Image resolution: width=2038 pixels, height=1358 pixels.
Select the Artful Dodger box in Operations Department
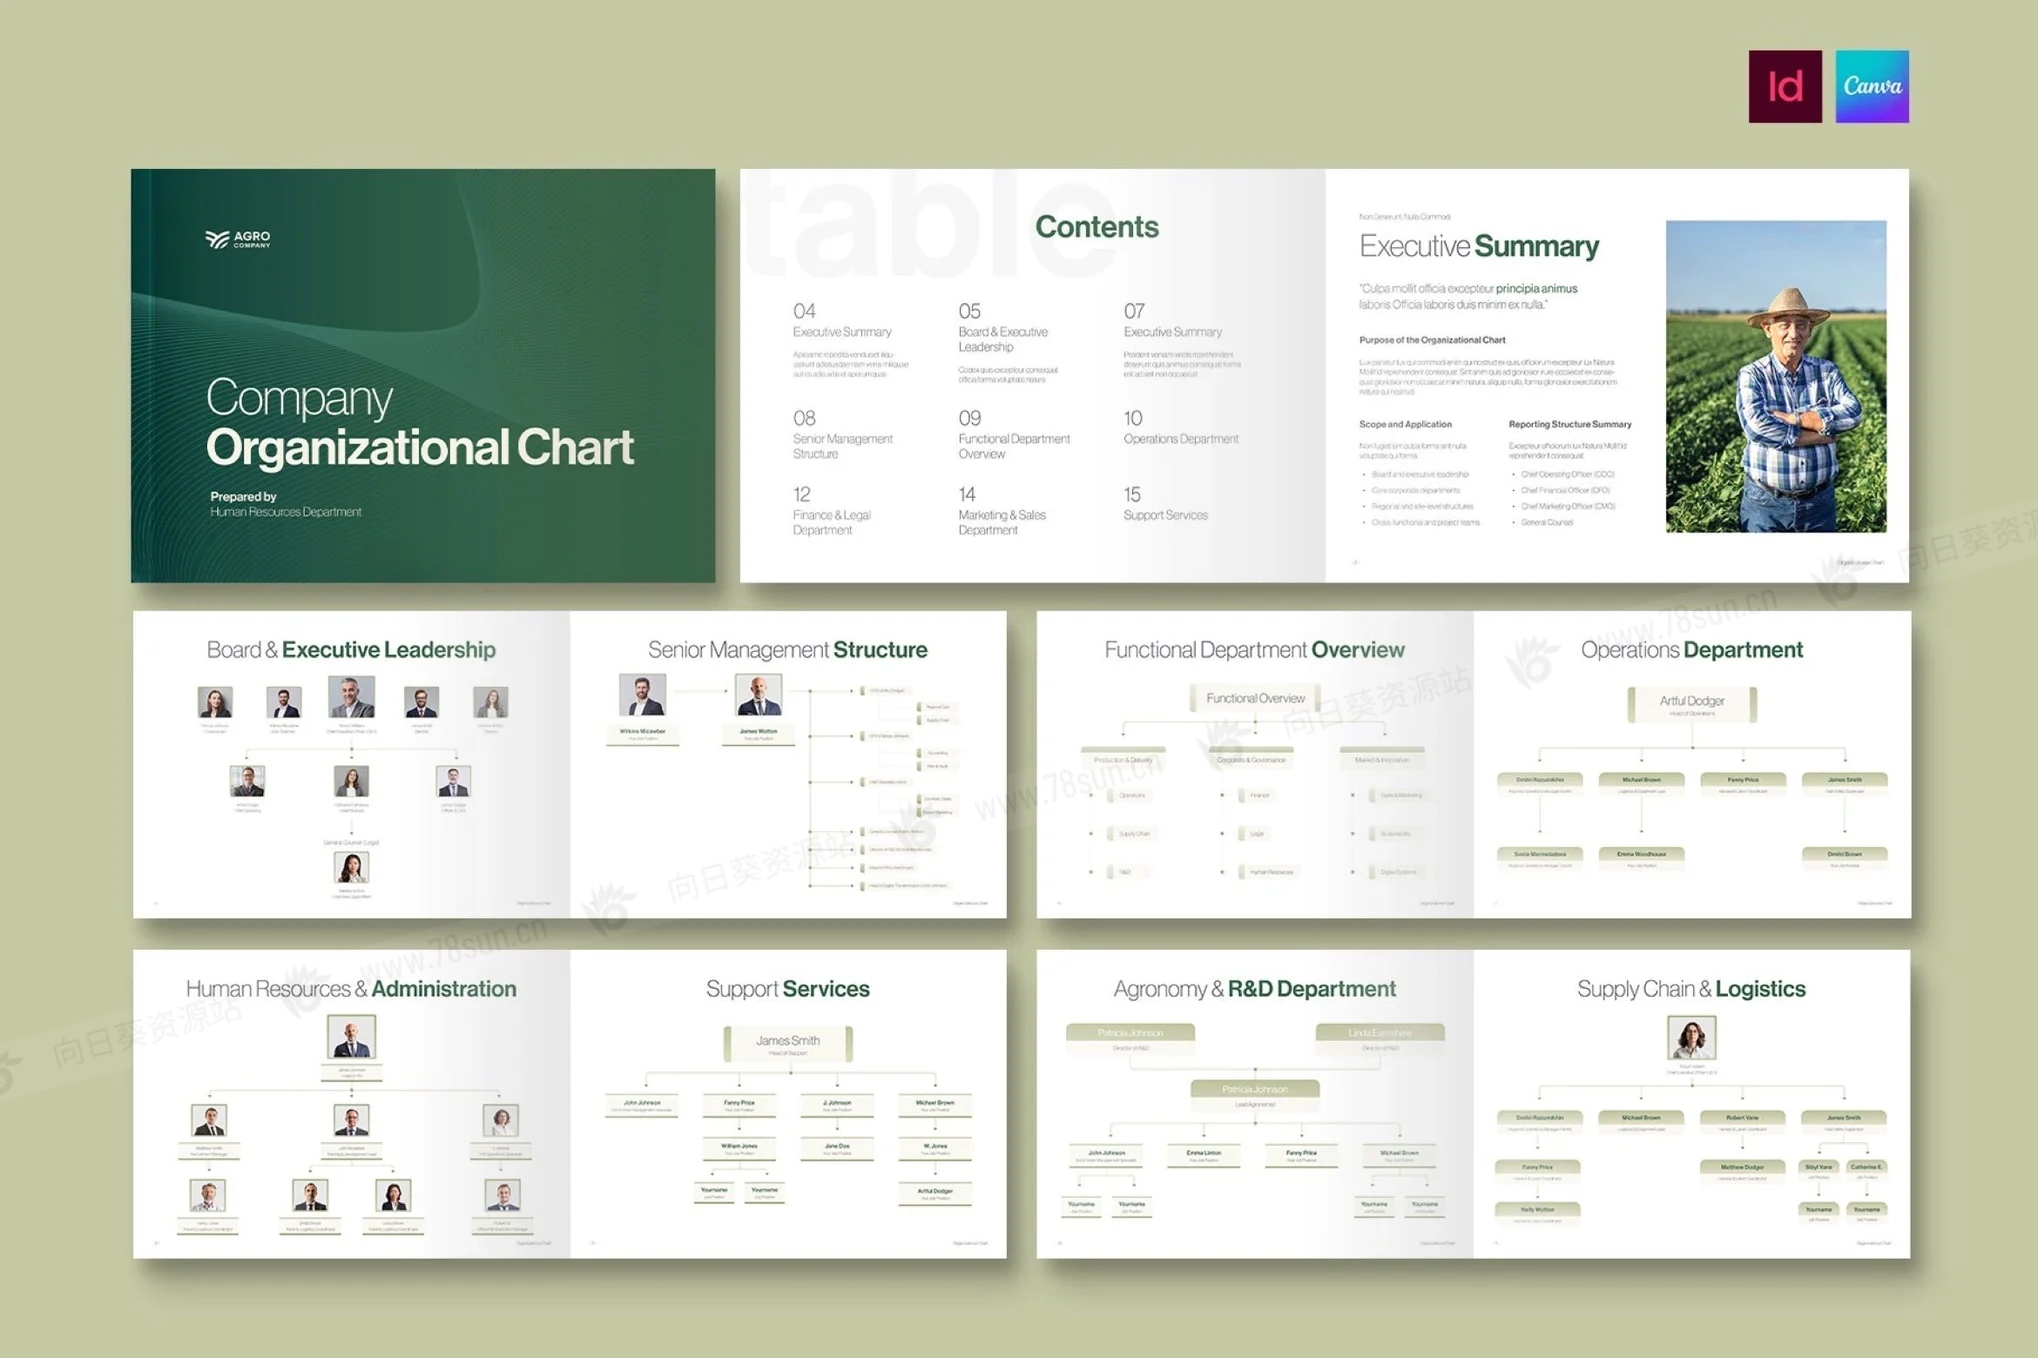point(1691,704)
